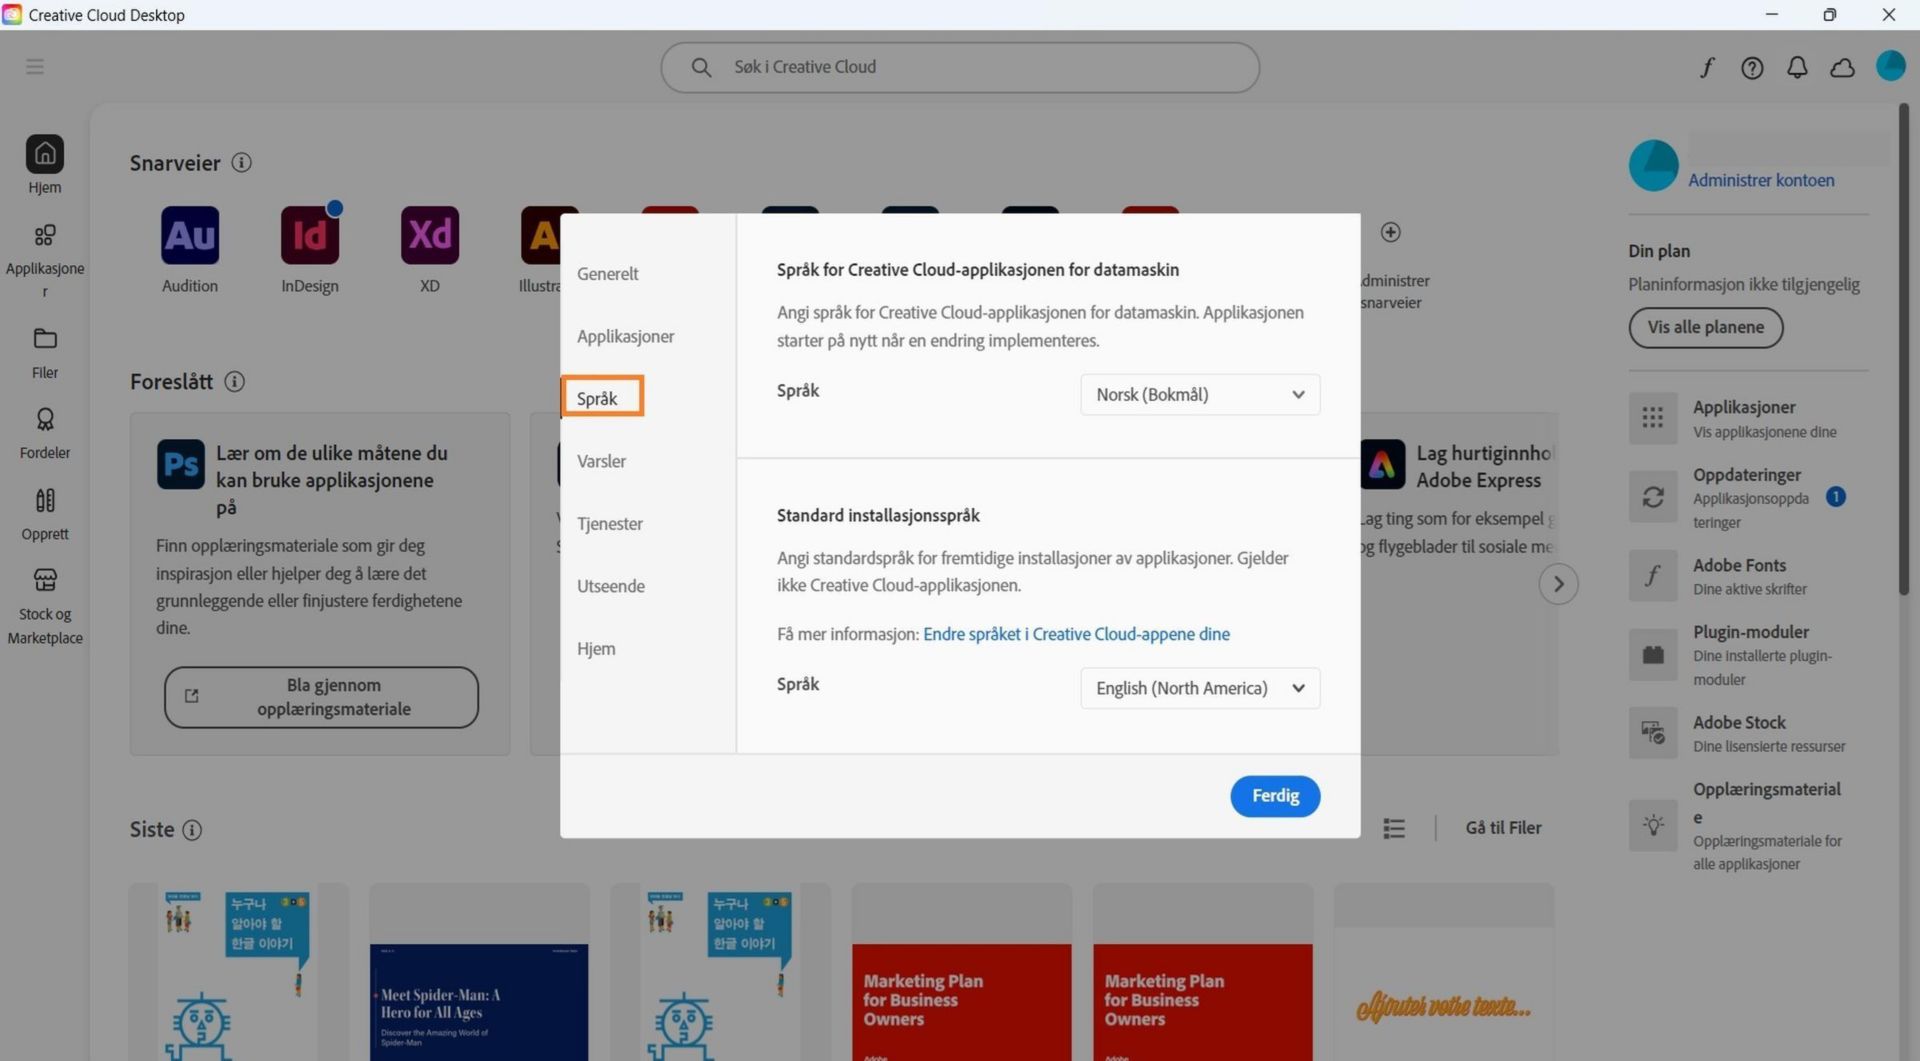Launch the Audition shortcut icon
1920x1061 pixels.
190,235
